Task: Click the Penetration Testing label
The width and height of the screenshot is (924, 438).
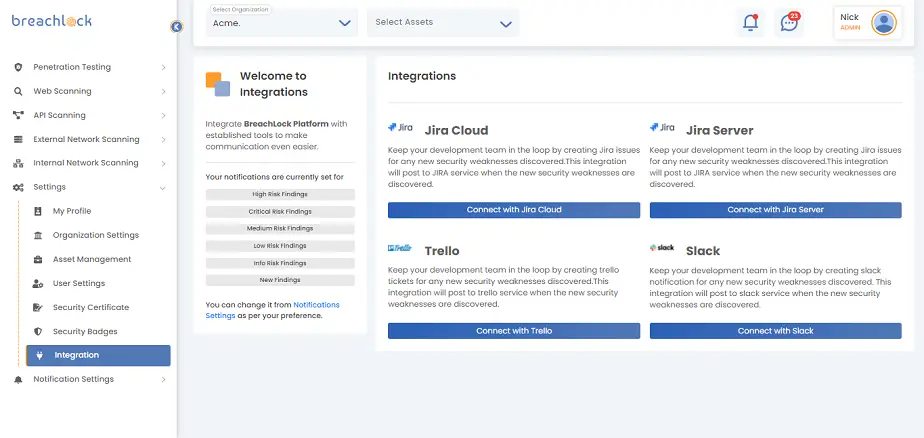Action: click(x=72, y=67)
